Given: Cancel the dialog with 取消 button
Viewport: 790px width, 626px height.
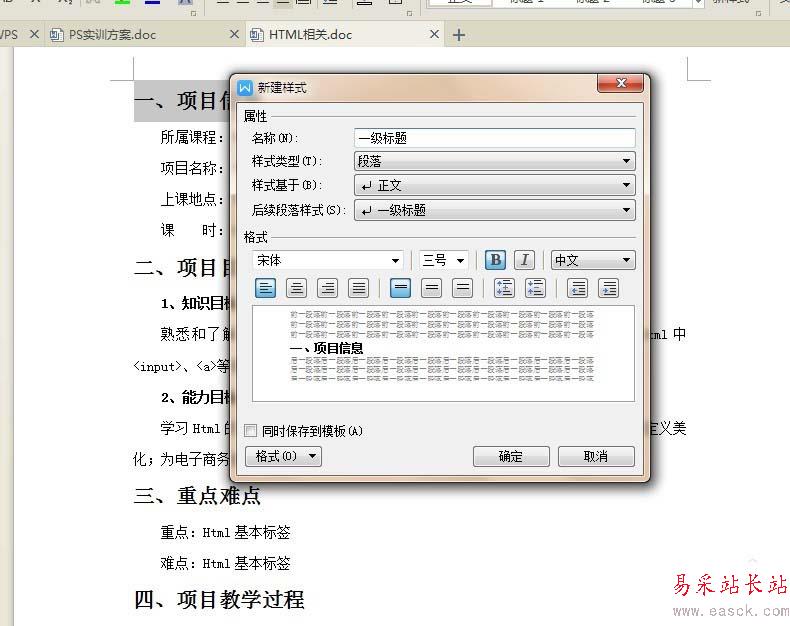Looking at the screenshot, I should click(596, 457).
